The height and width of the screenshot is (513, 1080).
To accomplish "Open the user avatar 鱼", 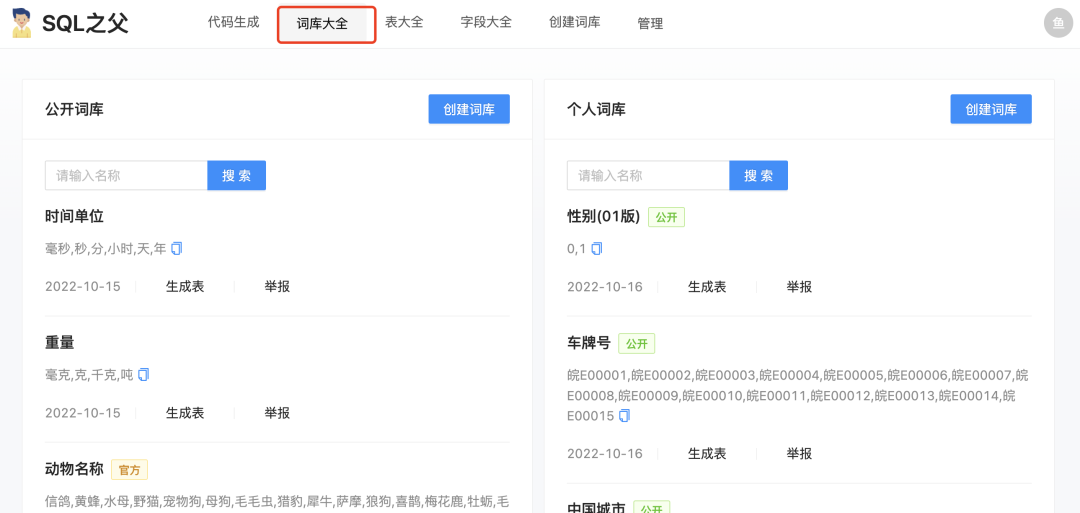I will (1058, 23).
